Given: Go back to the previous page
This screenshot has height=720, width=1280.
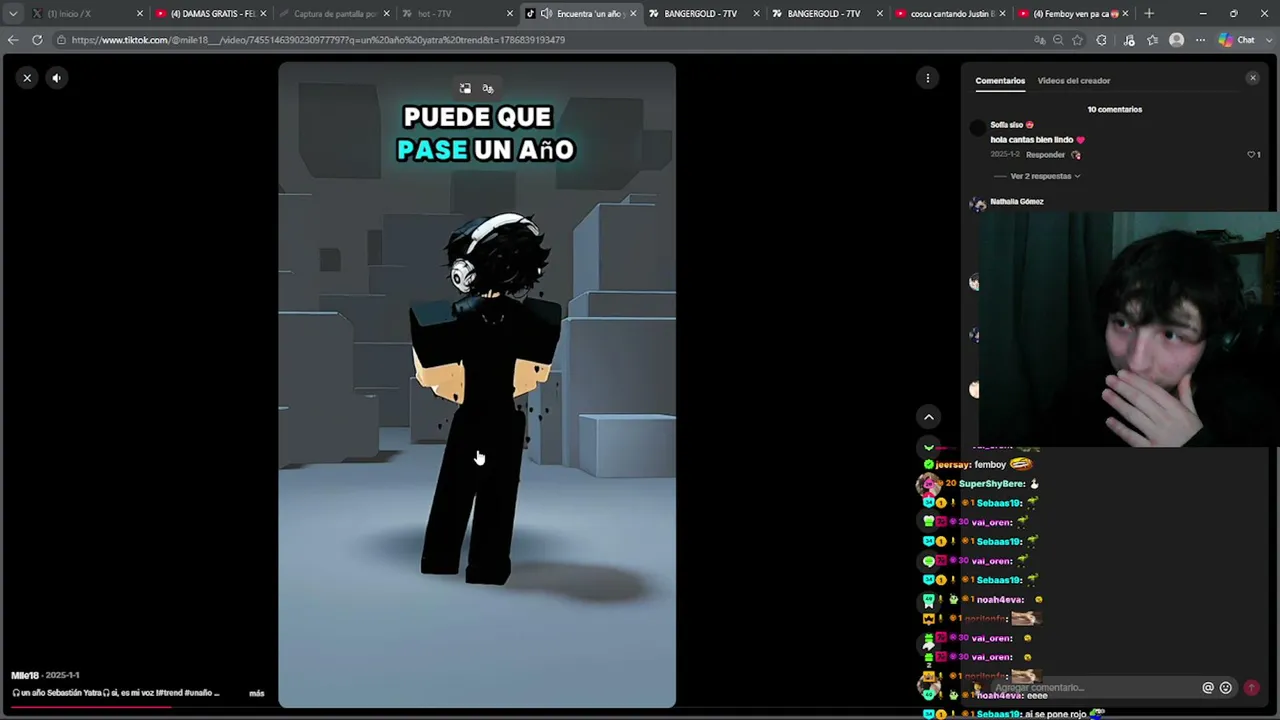Looking at the screenshot, I should (x=12, y=40).
